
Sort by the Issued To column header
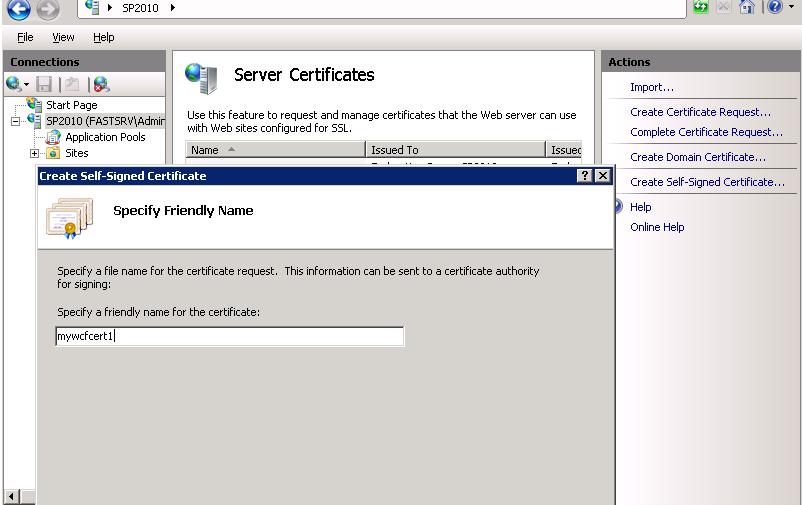(455, 150)
